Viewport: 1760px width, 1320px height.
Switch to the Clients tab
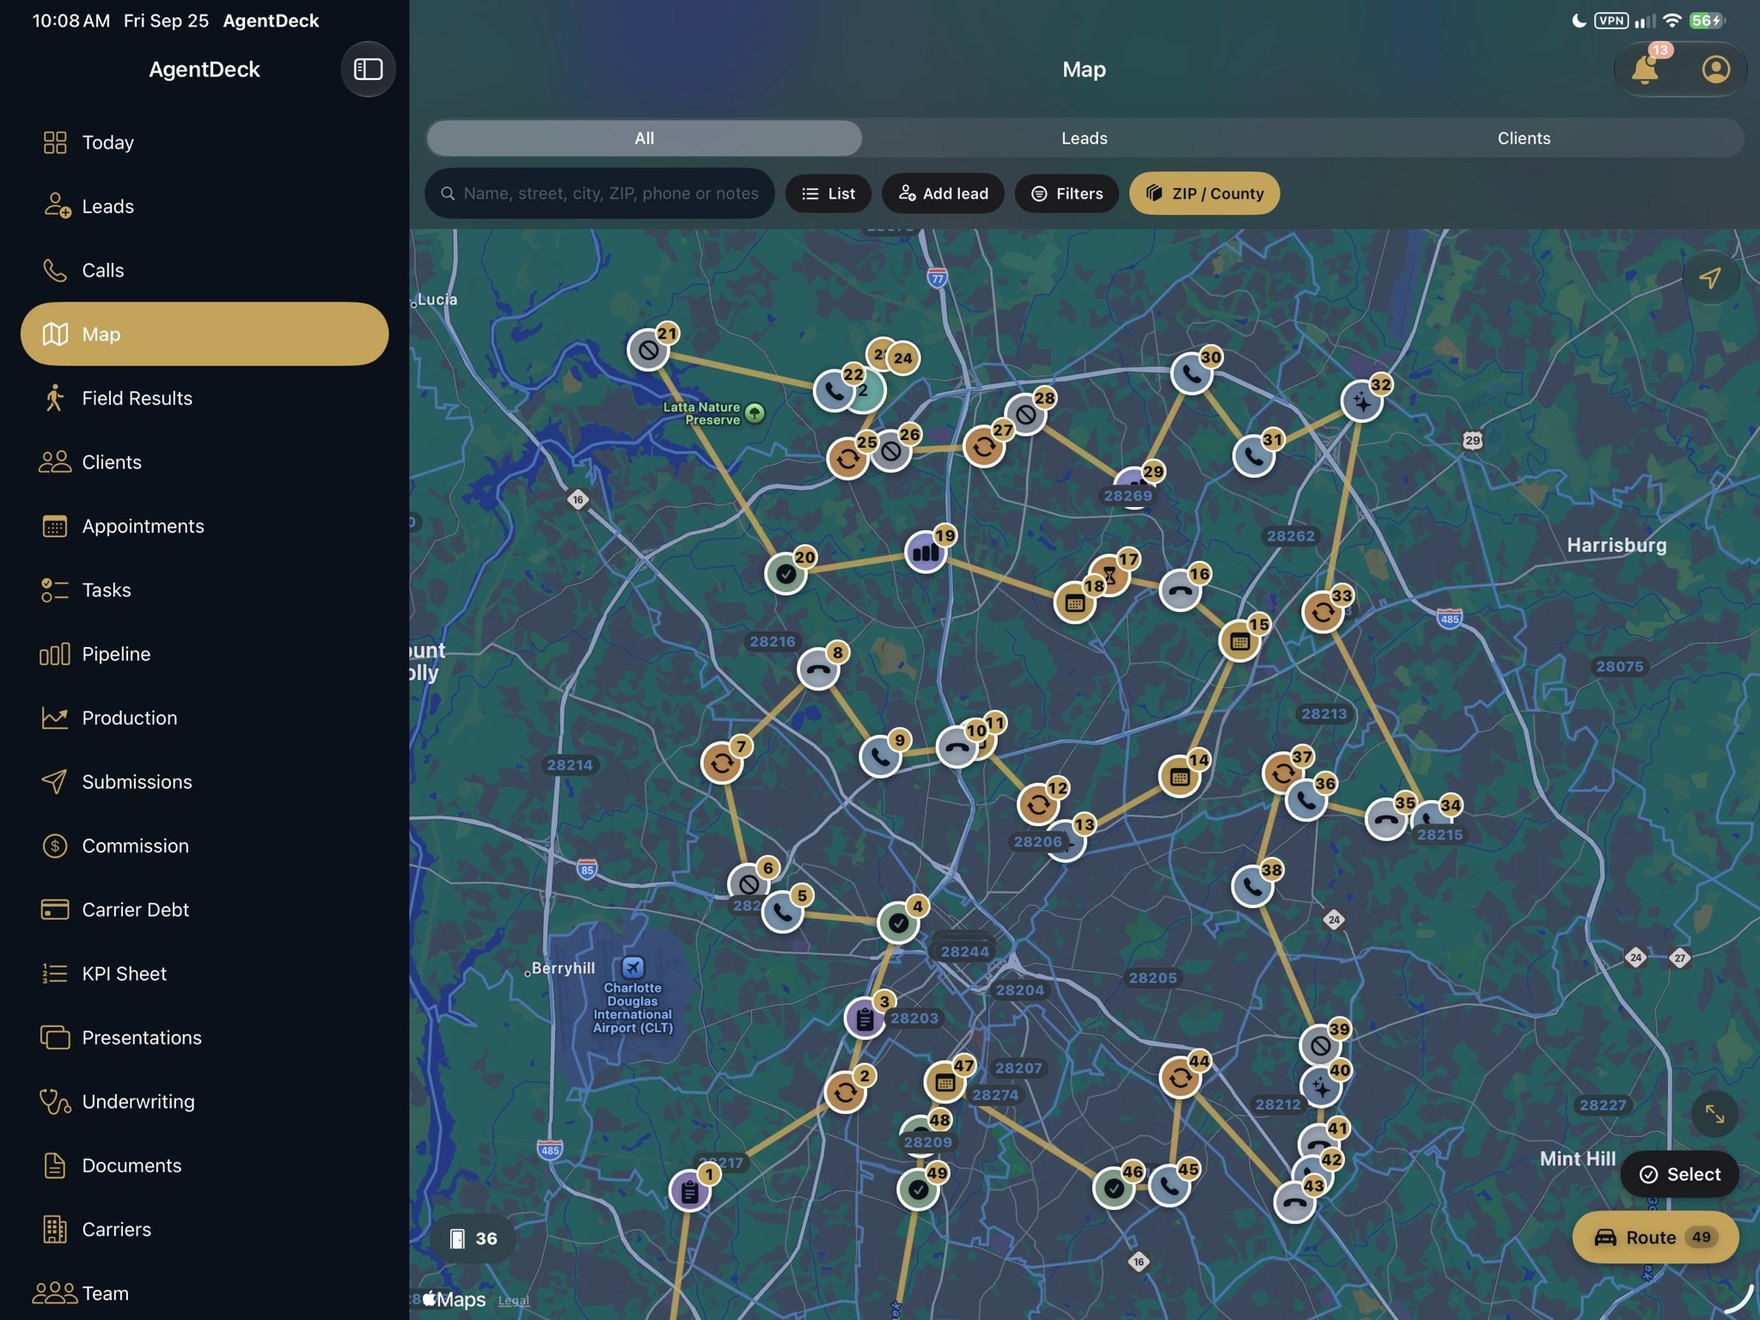[1523, 138]
